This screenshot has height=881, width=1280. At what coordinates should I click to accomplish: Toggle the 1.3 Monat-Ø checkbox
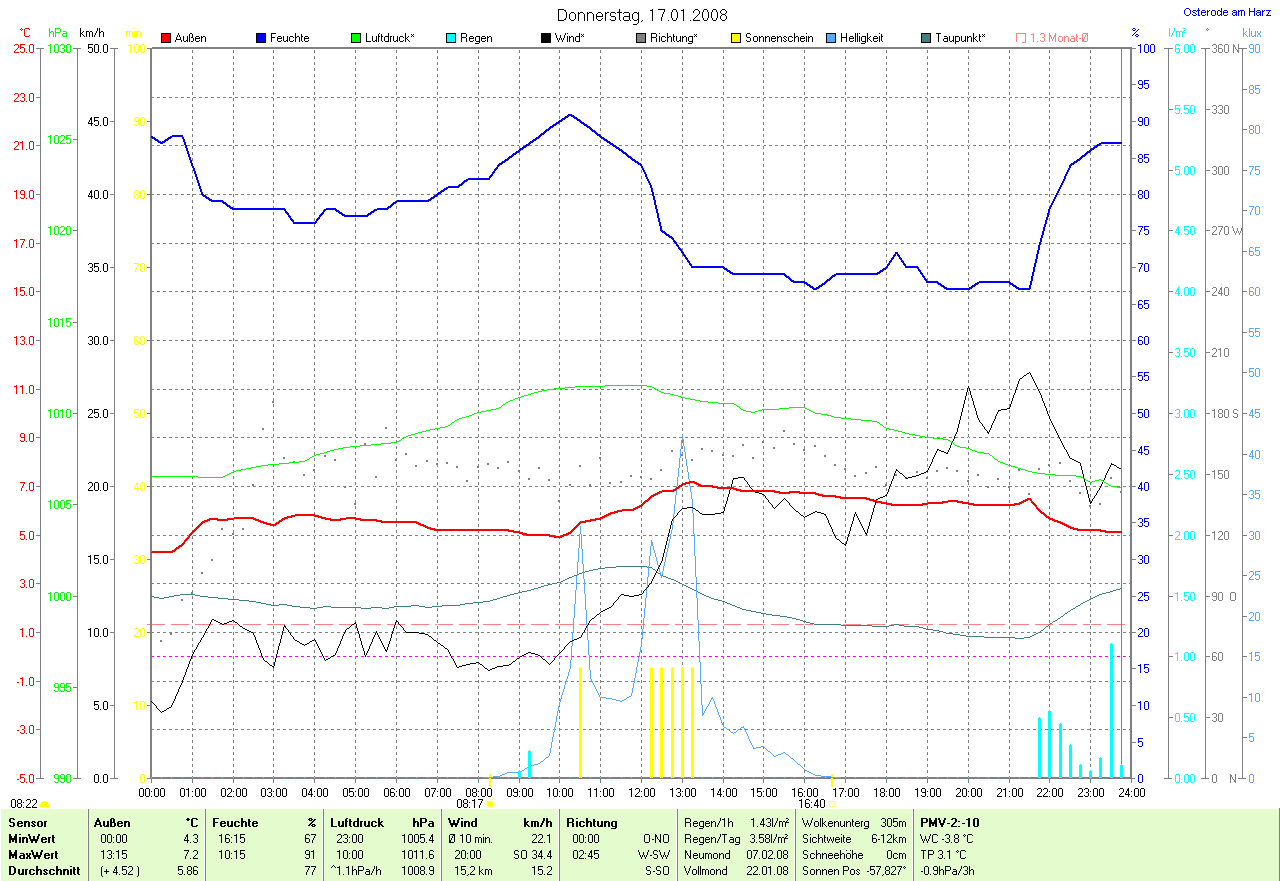point(1021,38)
